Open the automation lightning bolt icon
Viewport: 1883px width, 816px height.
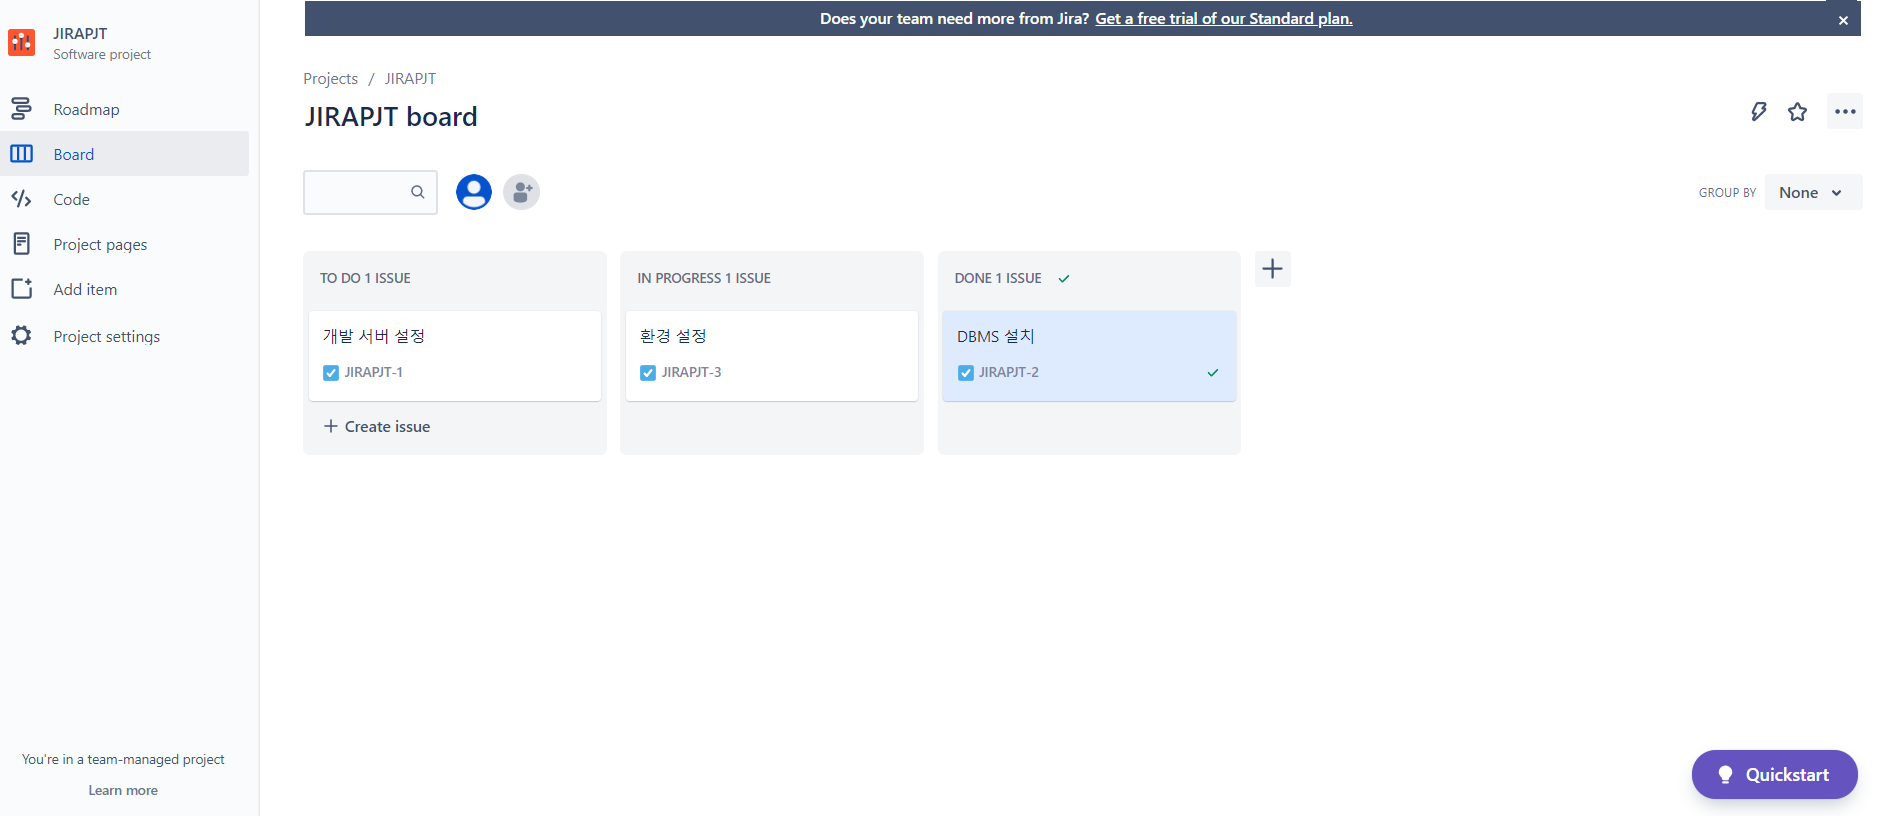click(x=1758, y=112)
